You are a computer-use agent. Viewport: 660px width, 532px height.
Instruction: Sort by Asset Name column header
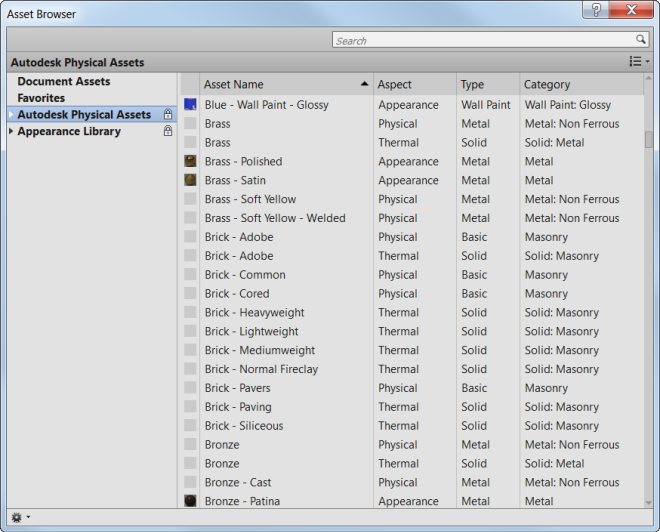click(286, 85)
